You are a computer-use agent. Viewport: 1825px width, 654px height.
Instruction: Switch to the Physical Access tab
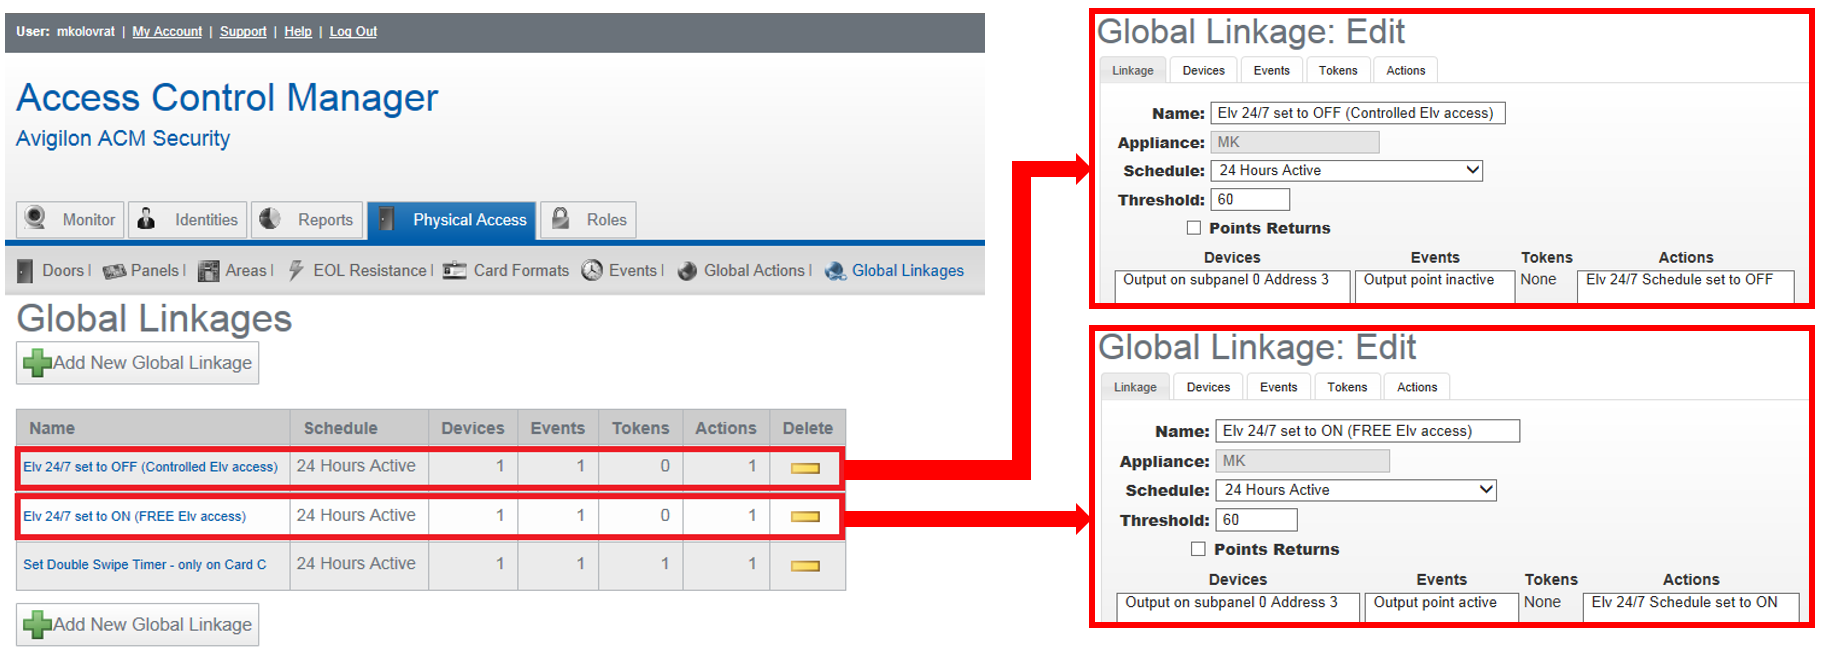452,220
